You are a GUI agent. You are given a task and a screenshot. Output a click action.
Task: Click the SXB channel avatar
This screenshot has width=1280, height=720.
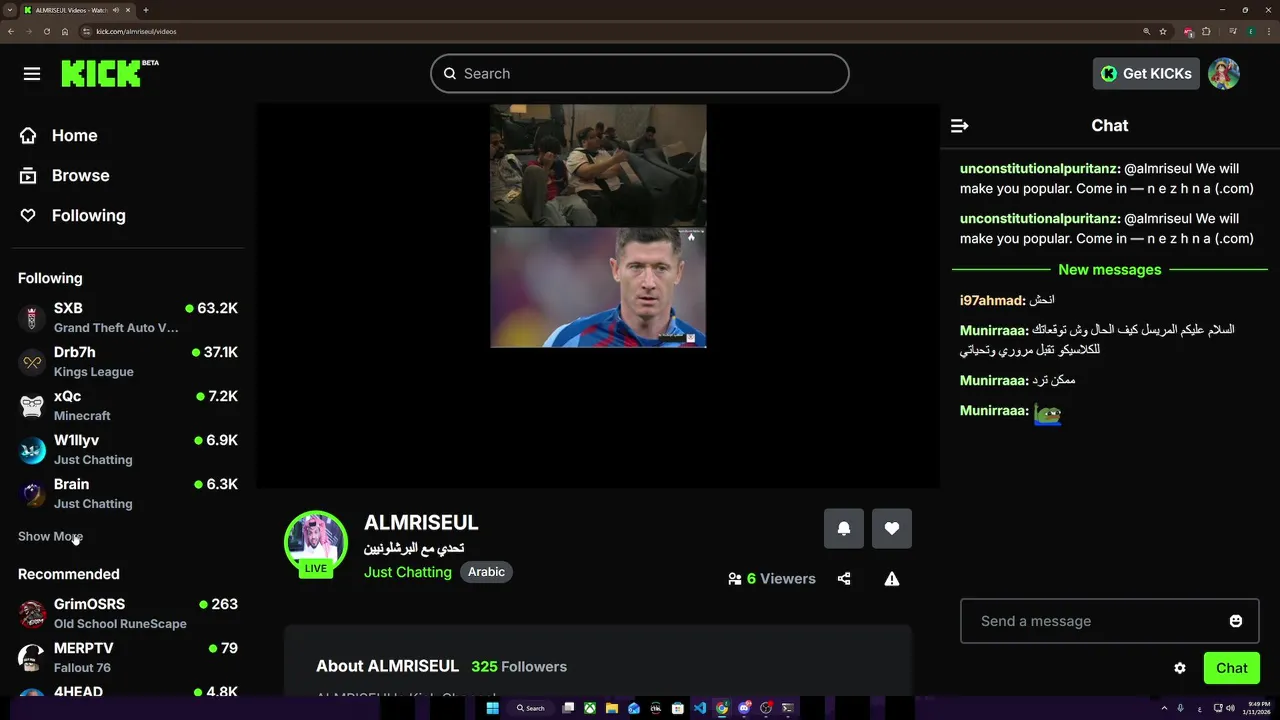[32, 318]
